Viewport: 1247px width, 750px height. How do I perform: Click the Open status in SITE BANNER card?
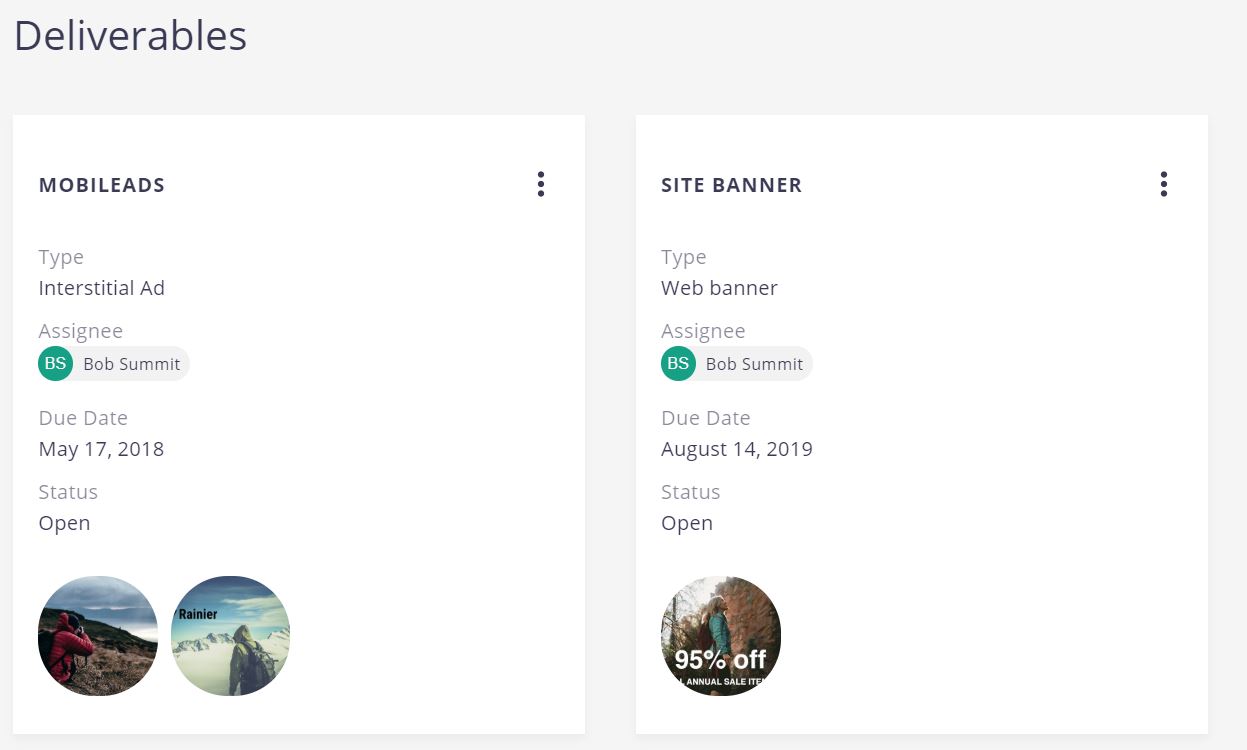click(x=687, y=523)
